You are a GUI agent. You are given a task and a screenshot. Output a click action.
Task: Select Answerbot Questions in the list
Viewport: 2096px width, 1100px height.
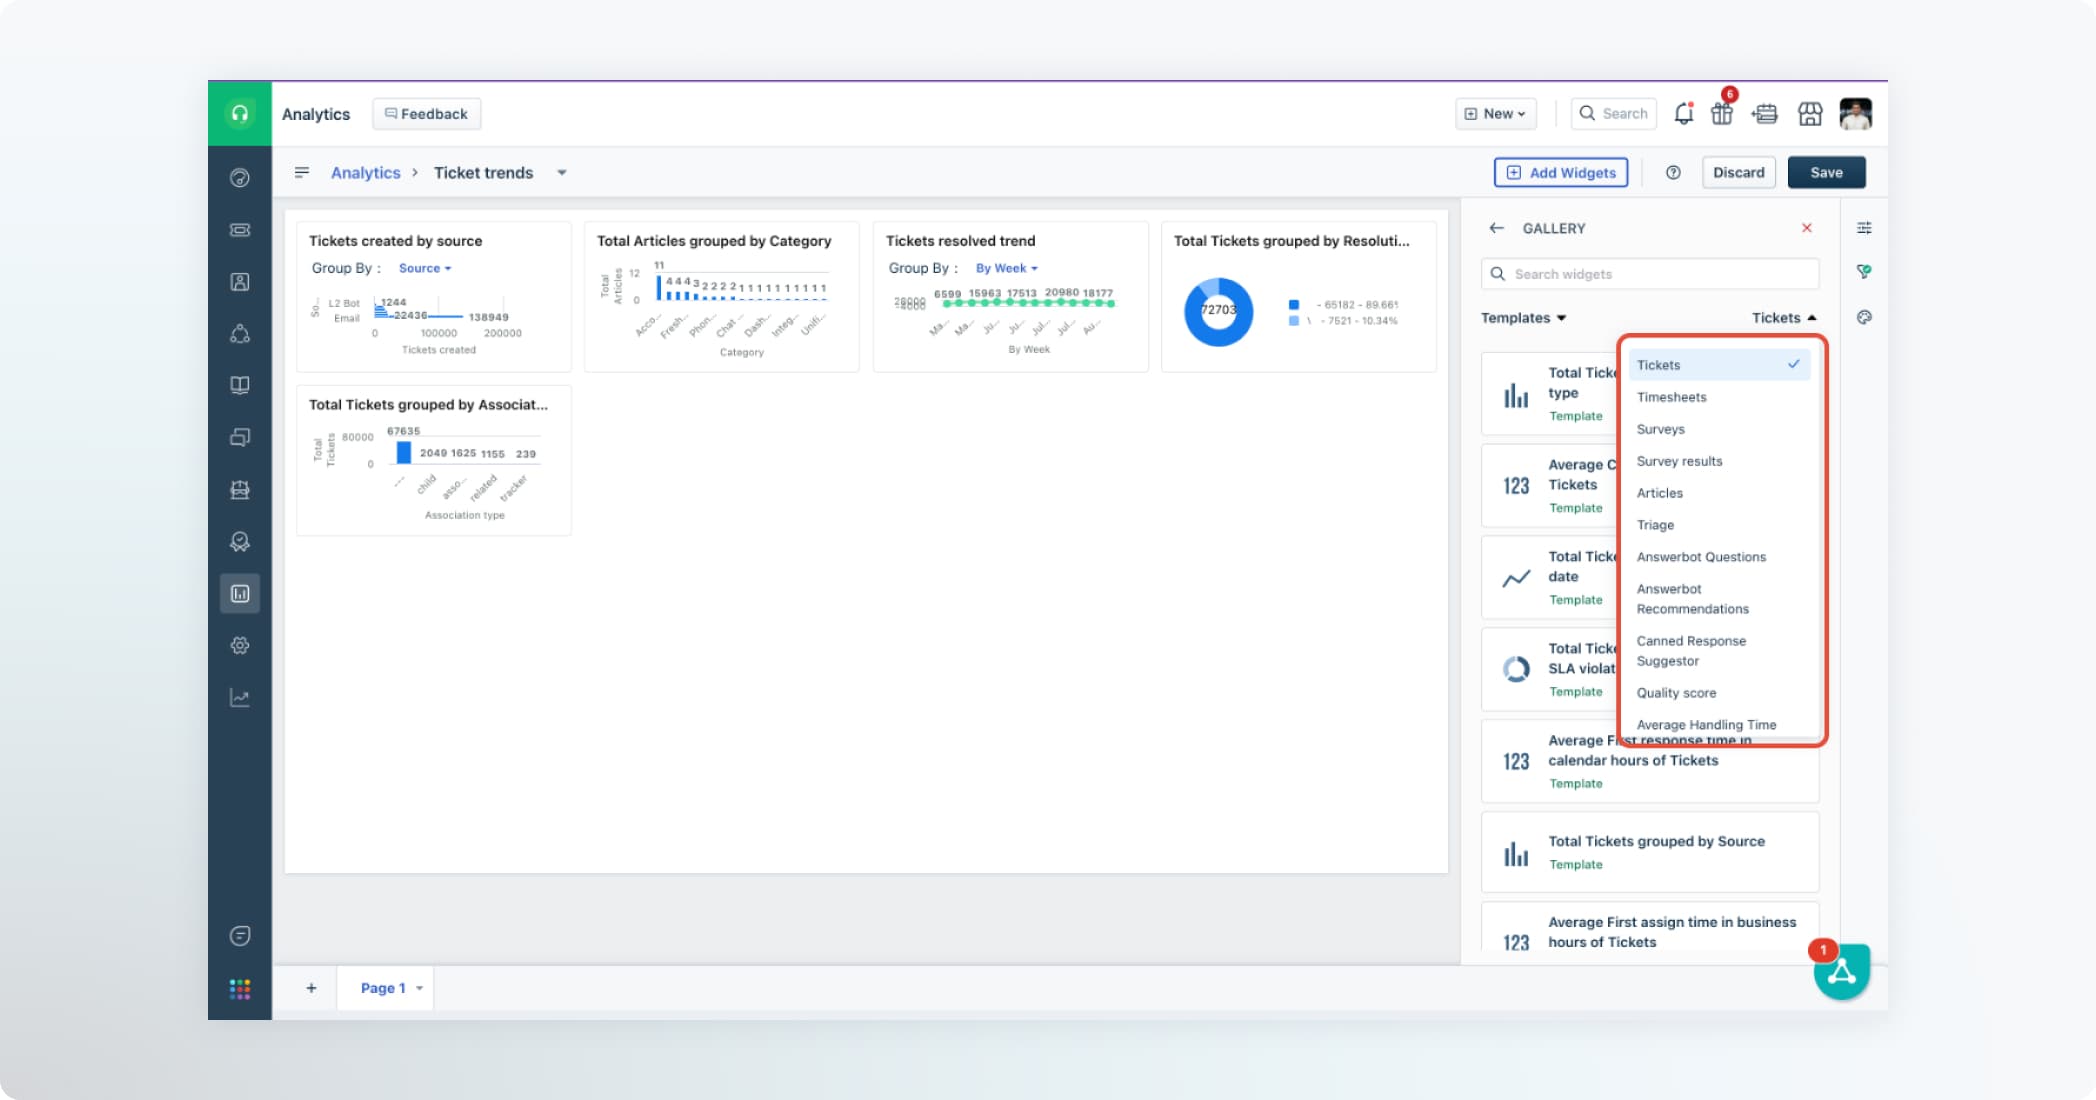point(1718,557)
